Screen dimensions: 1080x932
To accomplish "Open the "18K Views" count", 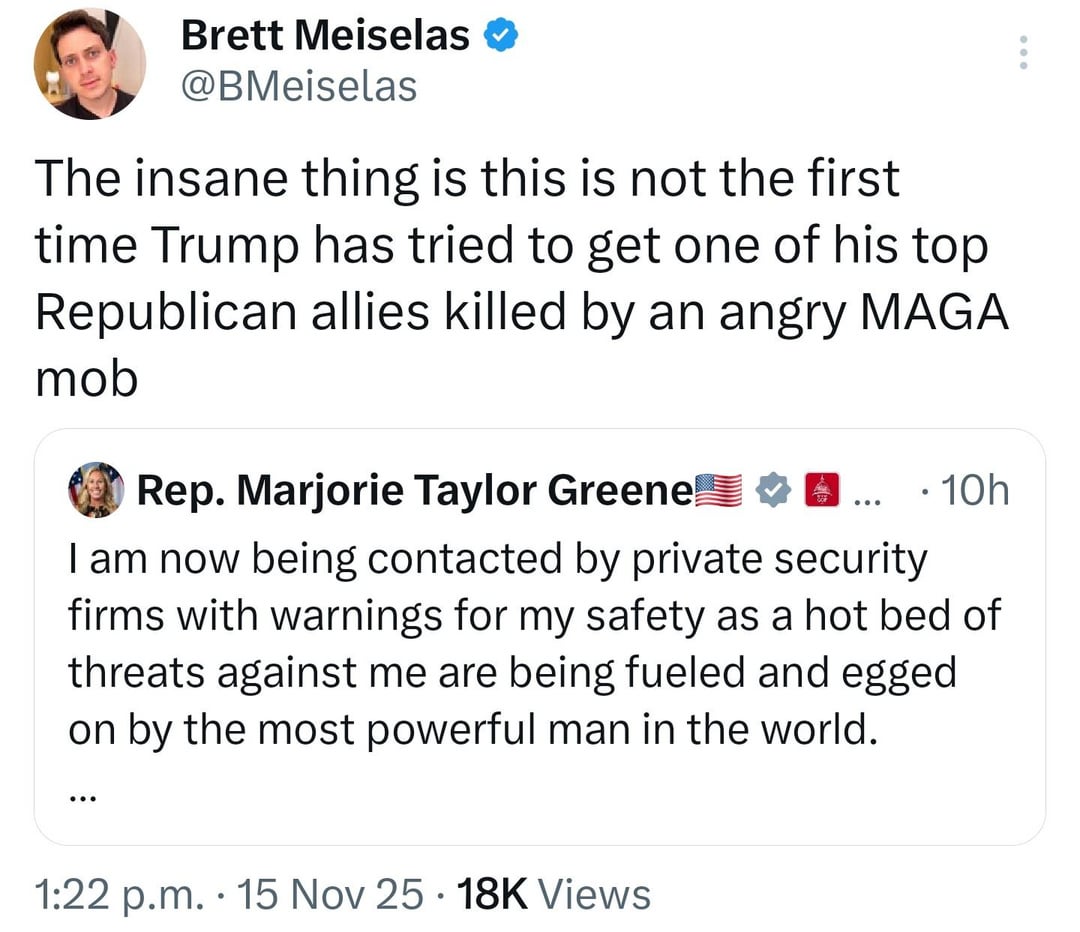I will click(x=554, y=893).
